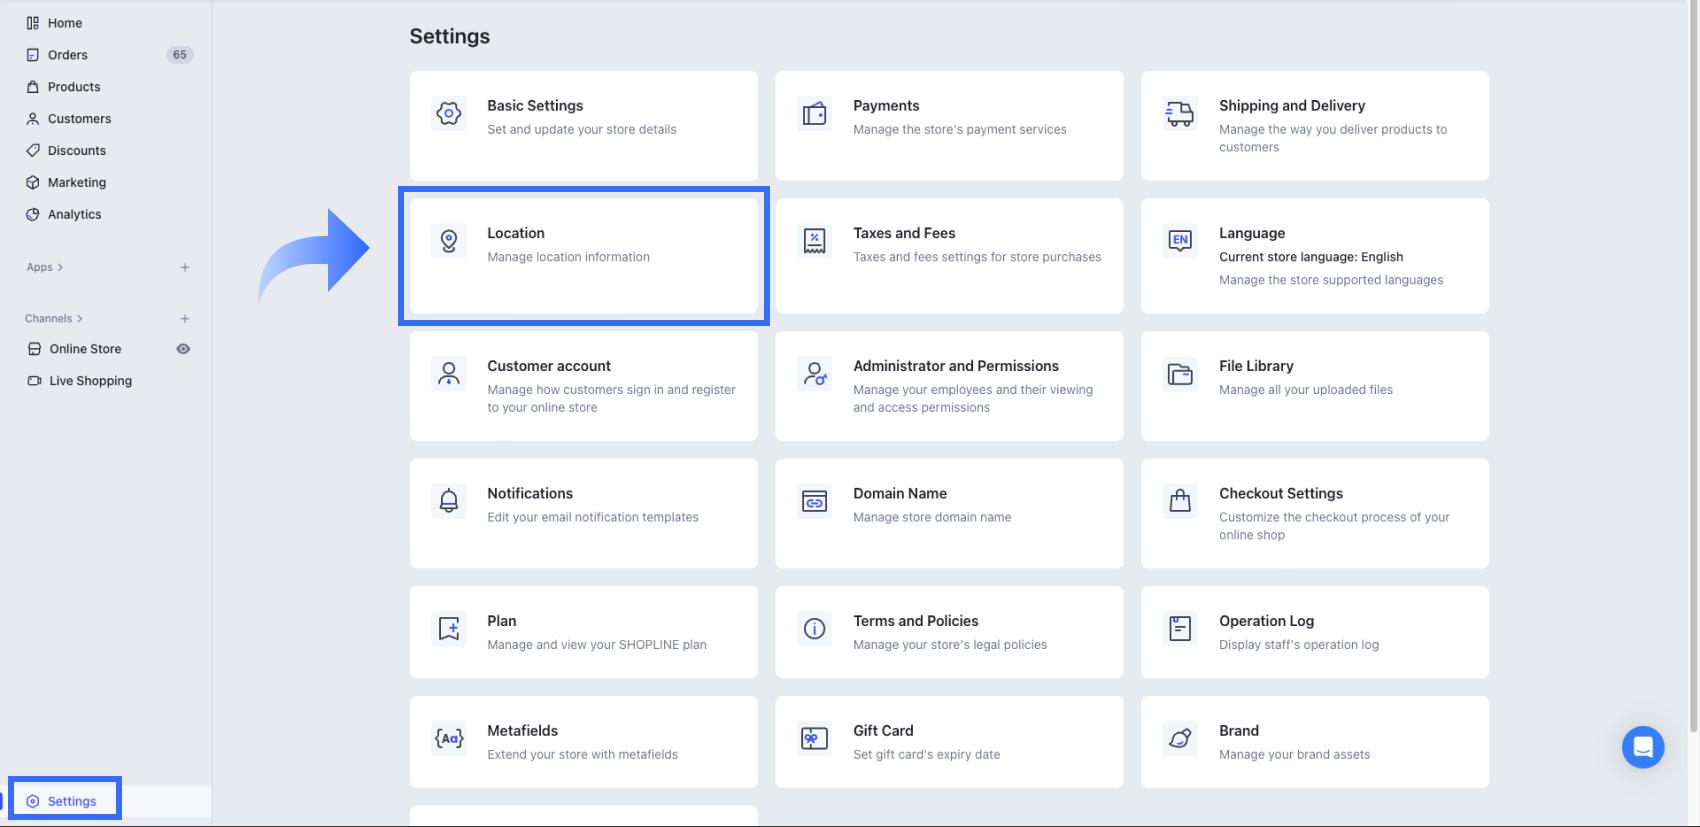Click the Gift Card icon
Image resolution: width=1700 pixels, height=827 pixels.
pos(815,739)
